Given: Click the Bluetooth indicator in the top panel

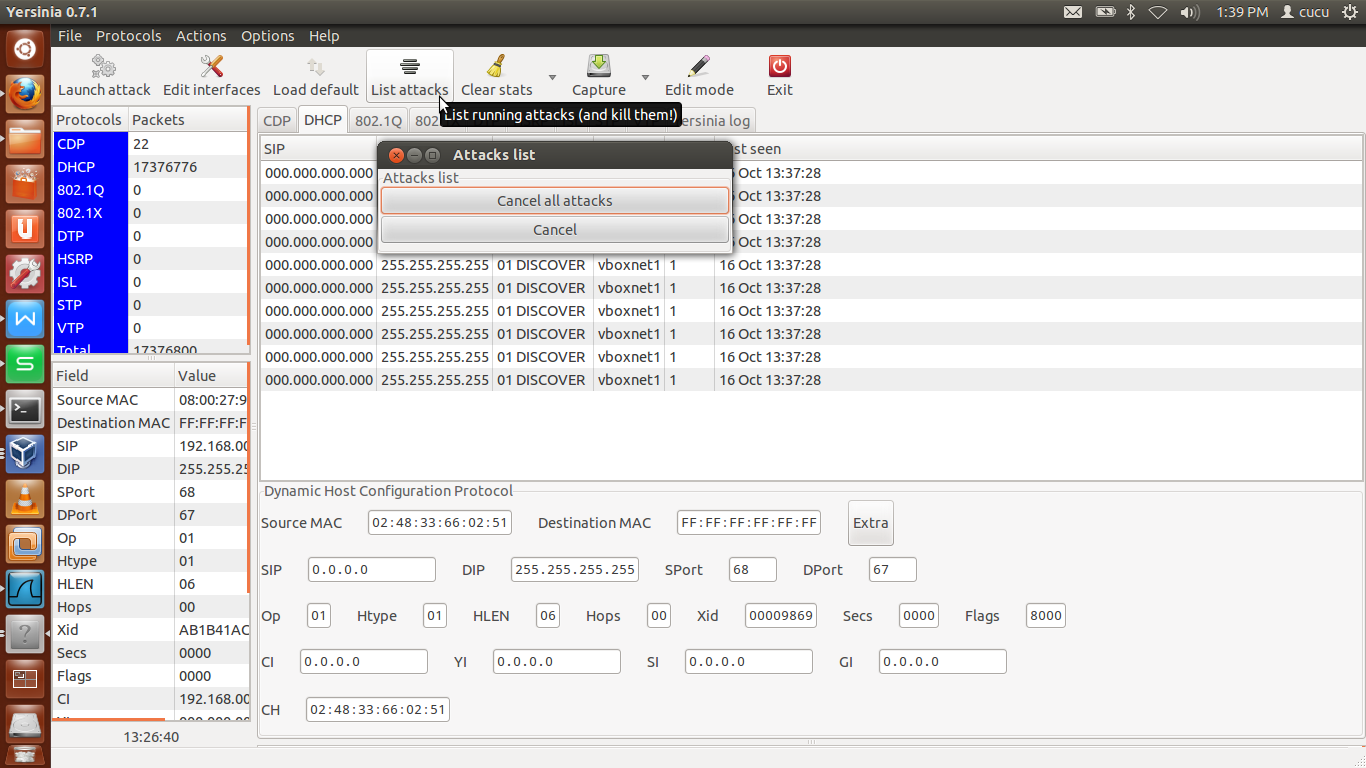Looking at the screenshot, I should (x=1131, y=12).
